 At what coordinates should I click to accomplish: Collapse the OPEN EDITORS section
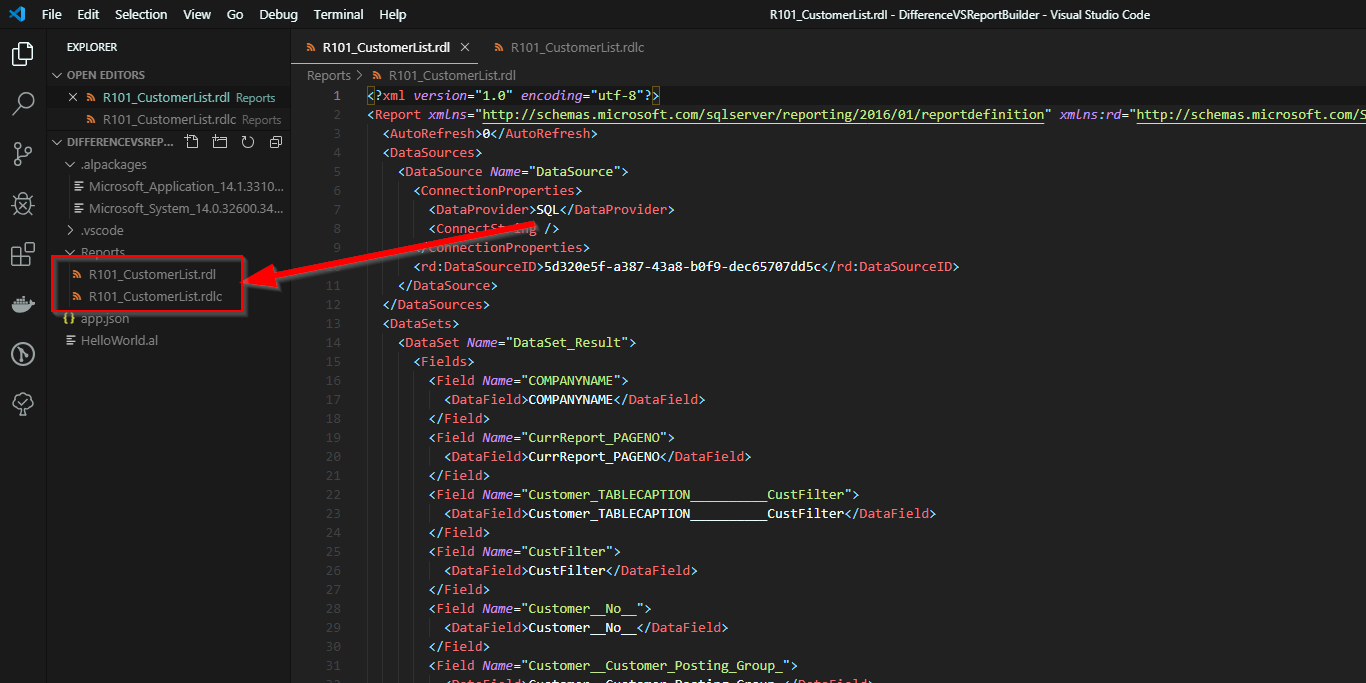coord(57,74)
